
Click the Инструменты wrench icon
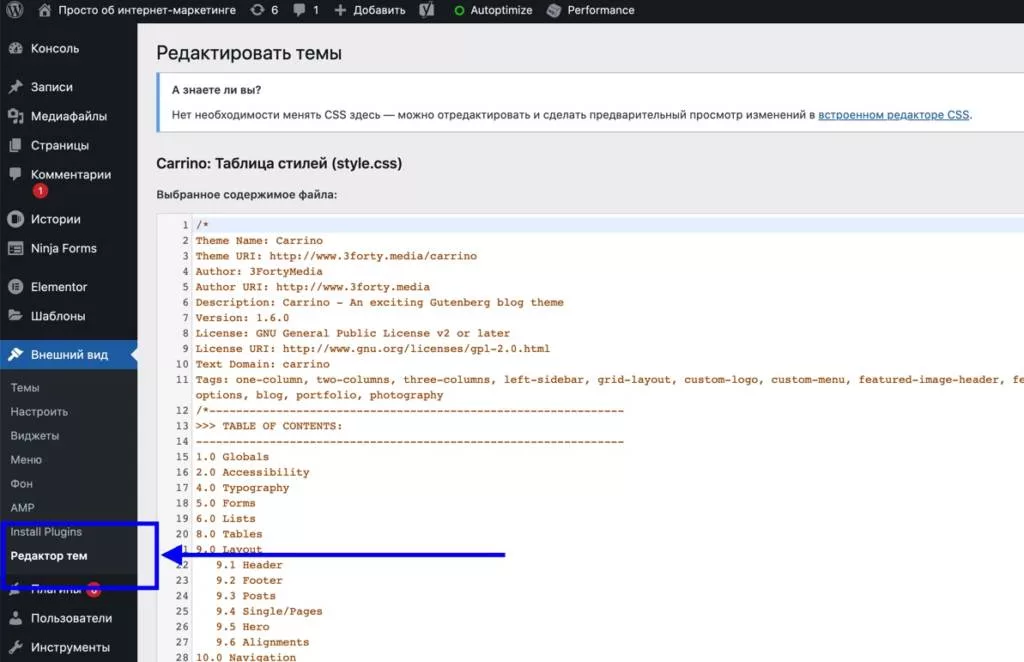[16, 647]
